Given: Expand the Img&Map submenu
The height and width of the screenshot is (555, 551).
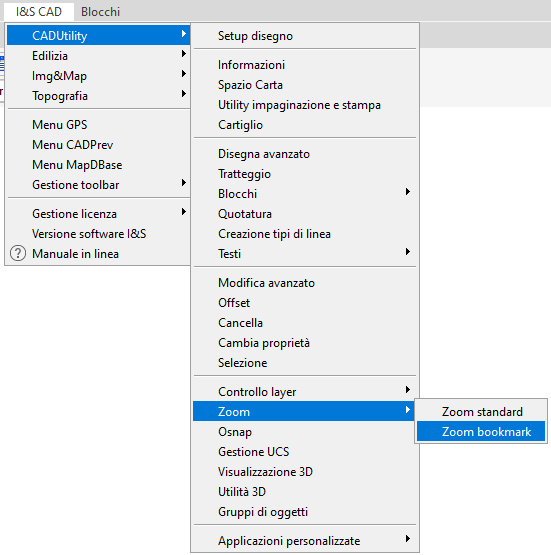Looking at the screenshot, I should click(98, 76).
